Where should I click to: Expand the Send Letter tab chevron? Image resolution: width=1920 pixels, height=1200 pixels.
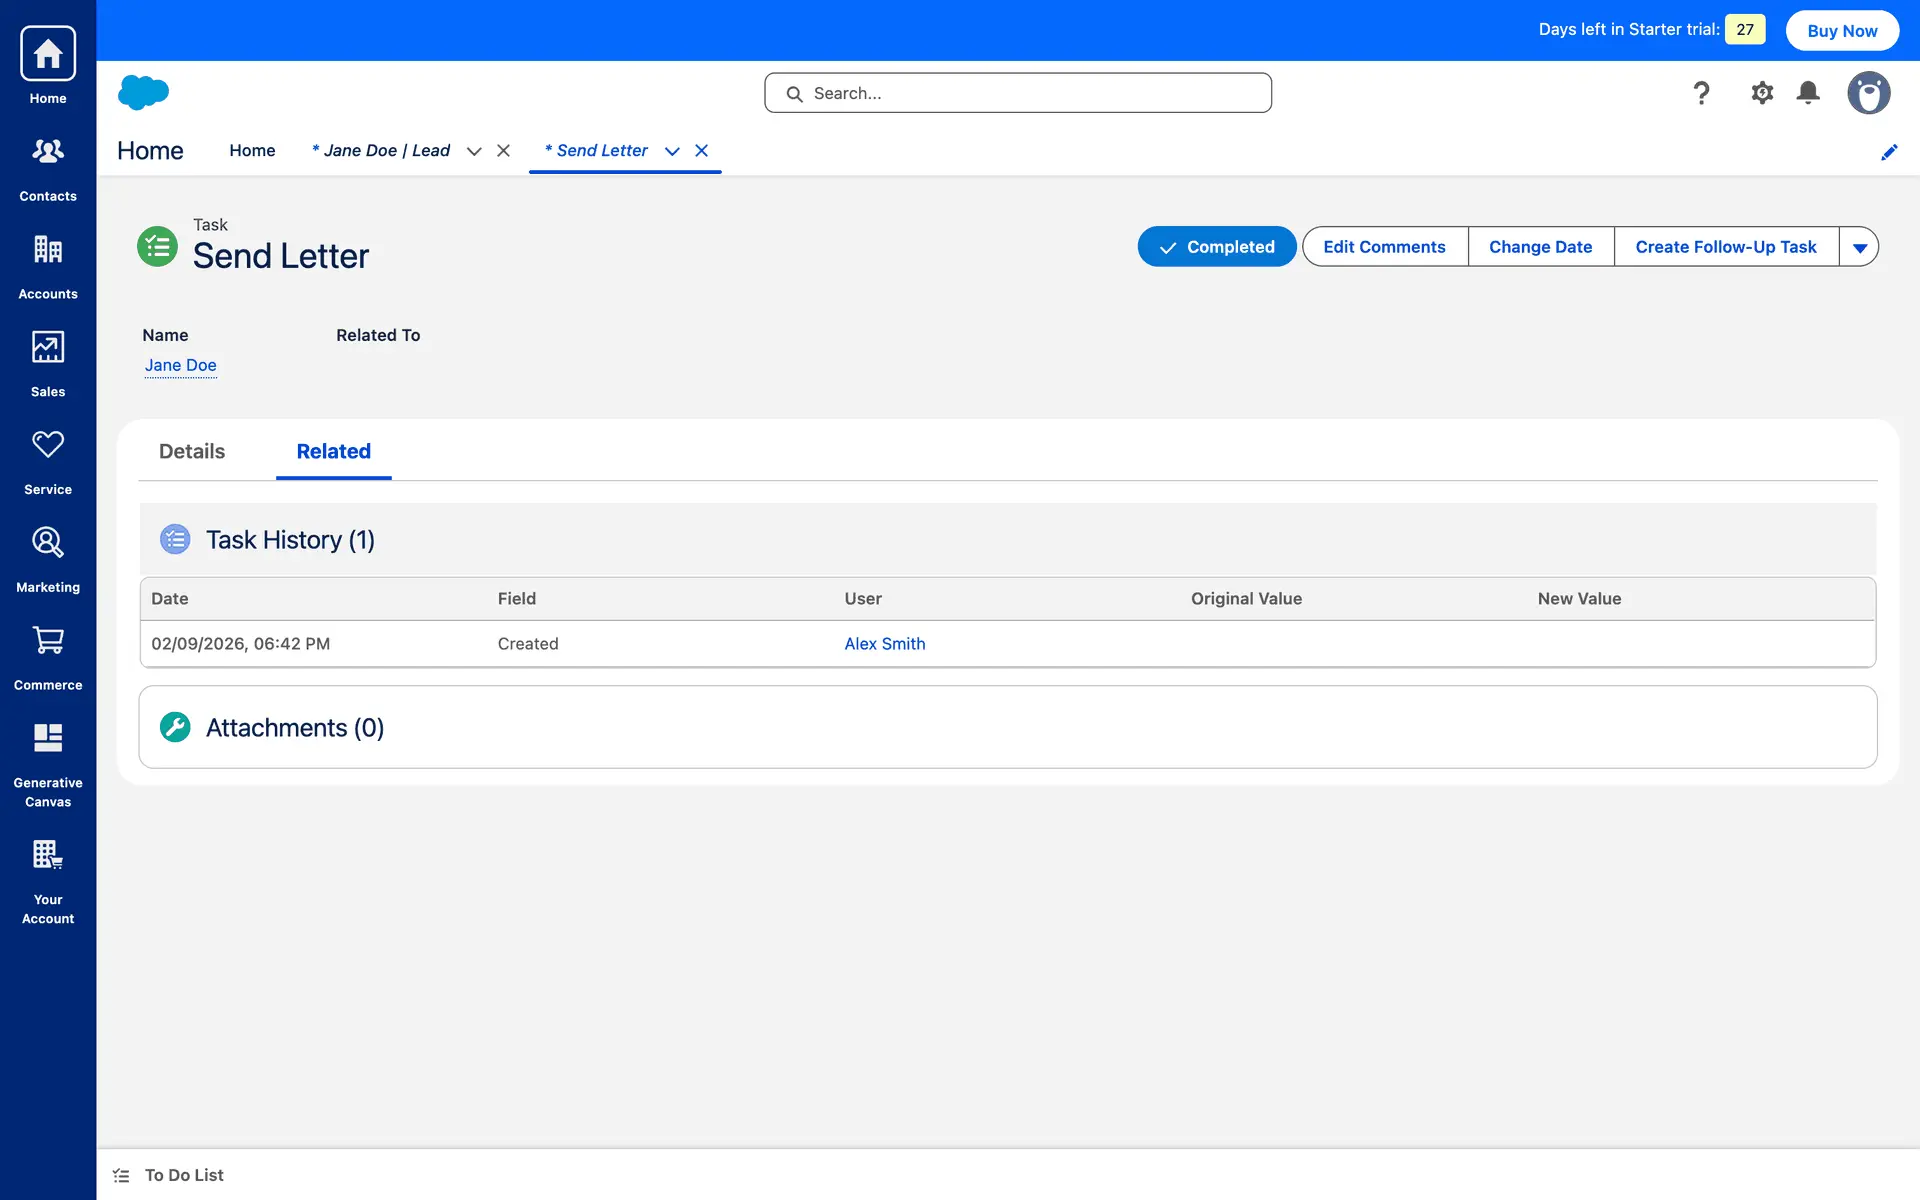[672, 151]
